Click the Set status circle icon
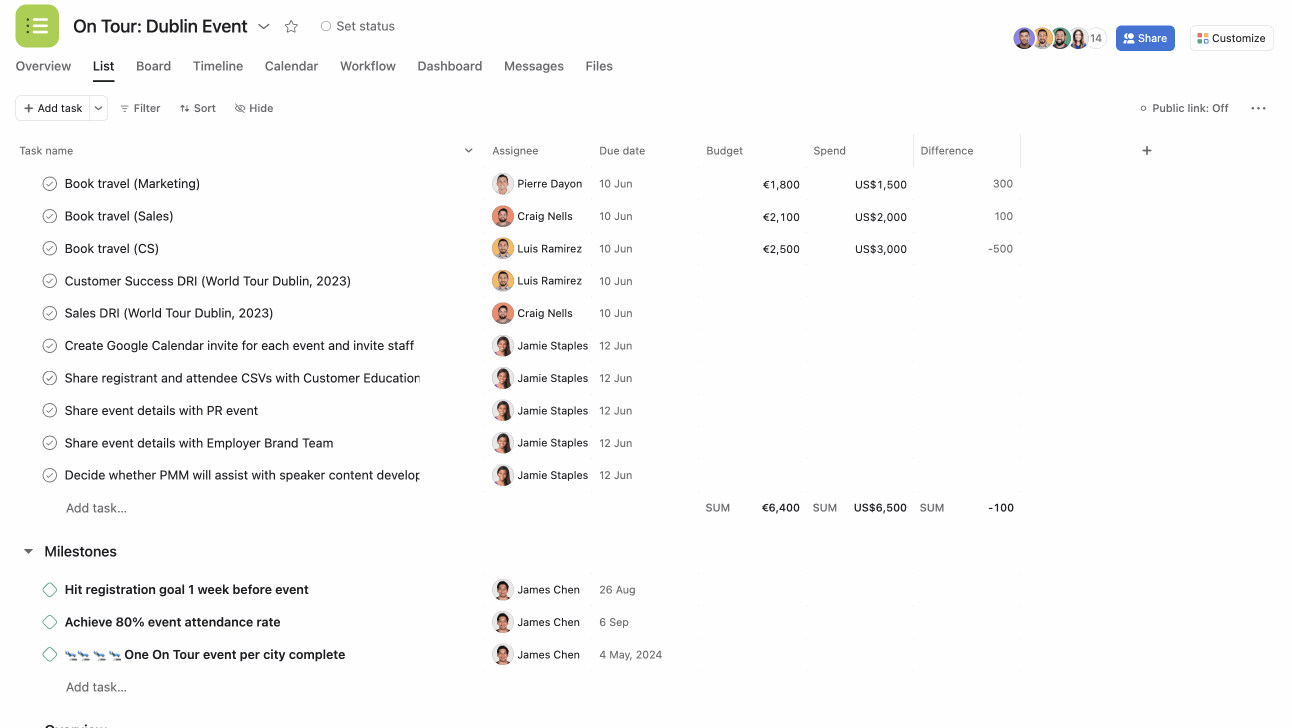This screenshot has height=728, width=1292. click(x=325, y=27)
